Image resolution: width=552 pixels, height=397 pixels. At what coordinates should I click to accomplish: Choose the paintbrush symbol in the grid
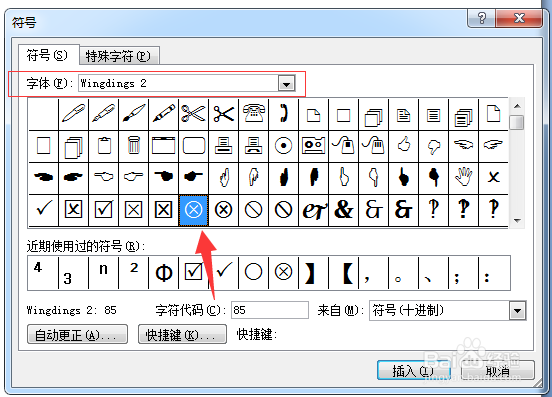tap(133, 114)
